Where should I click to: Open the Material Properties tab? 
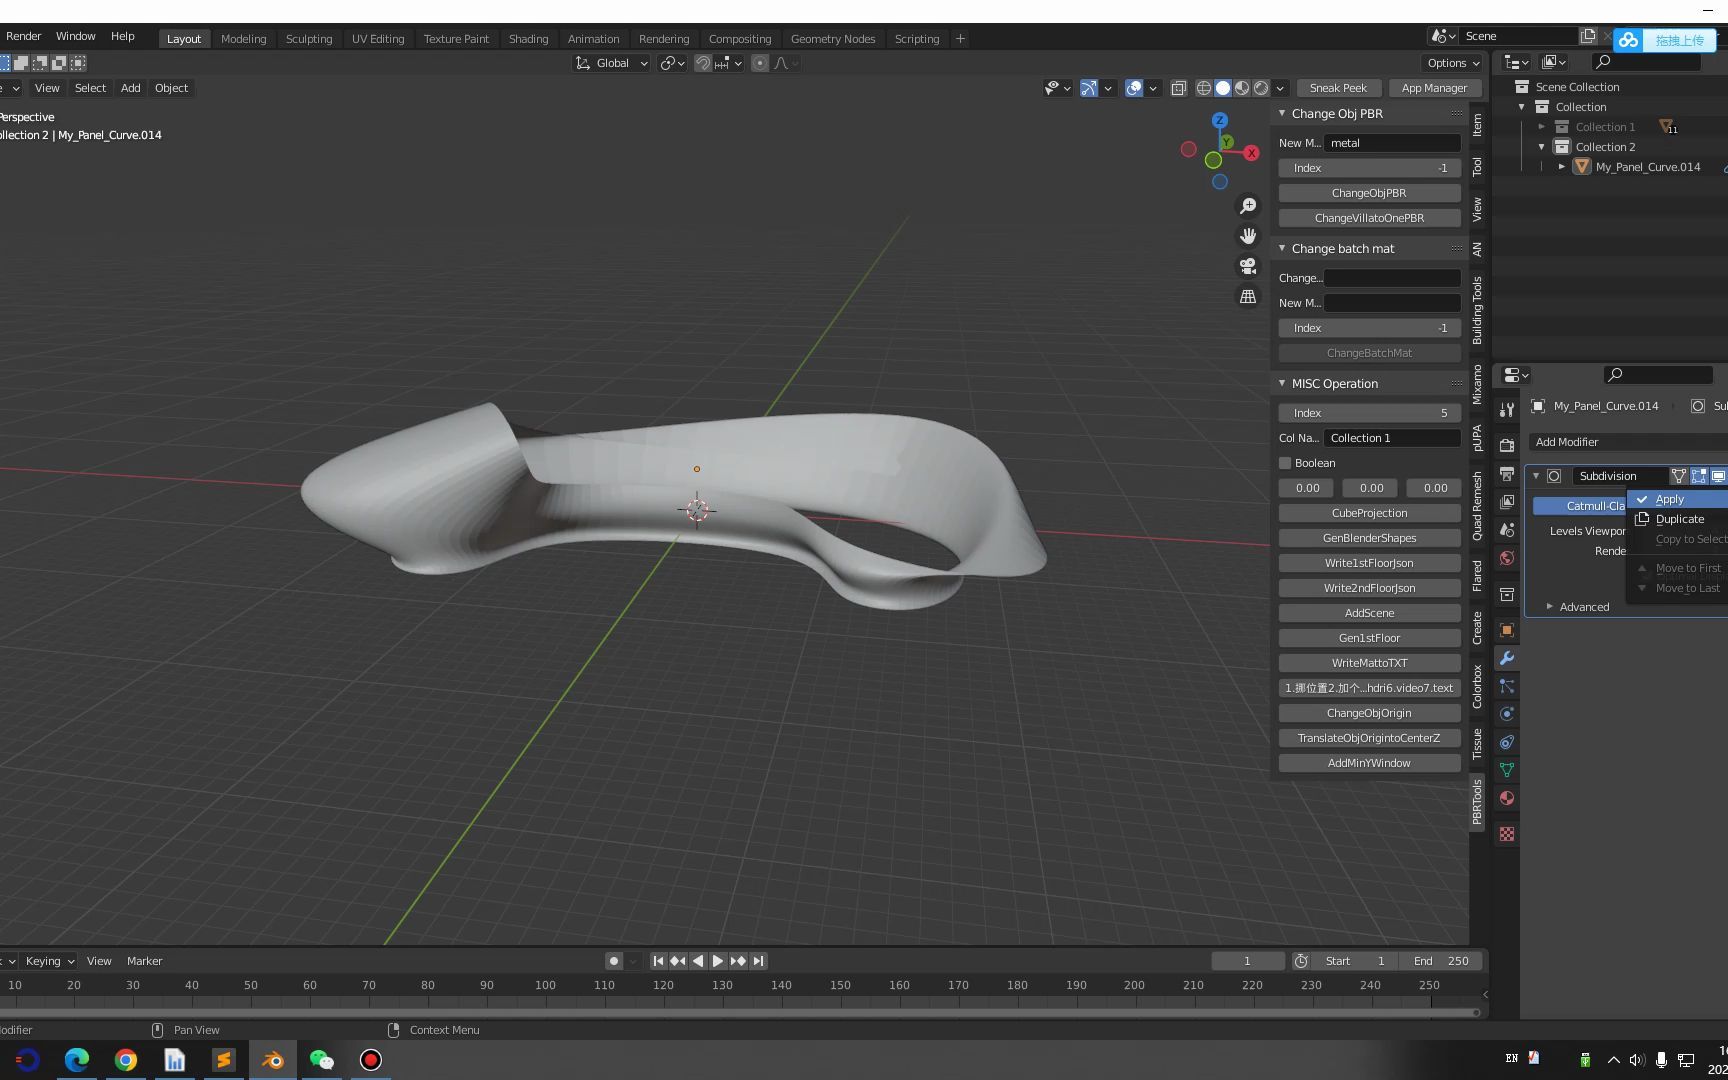click(x=1507, y=798)
